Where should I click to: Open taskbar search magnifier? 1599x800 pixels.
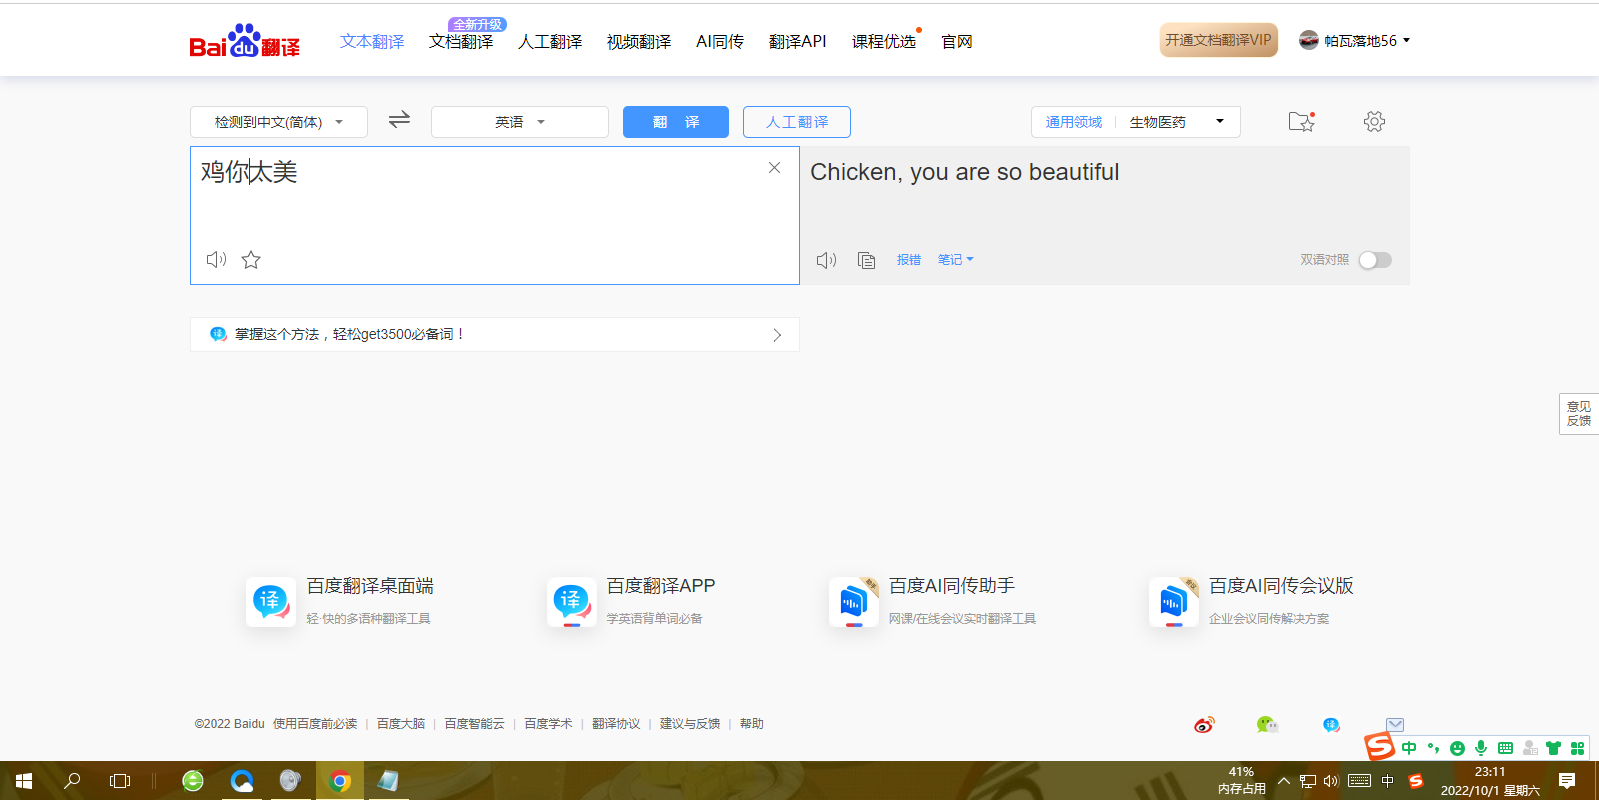pos(72,781)
